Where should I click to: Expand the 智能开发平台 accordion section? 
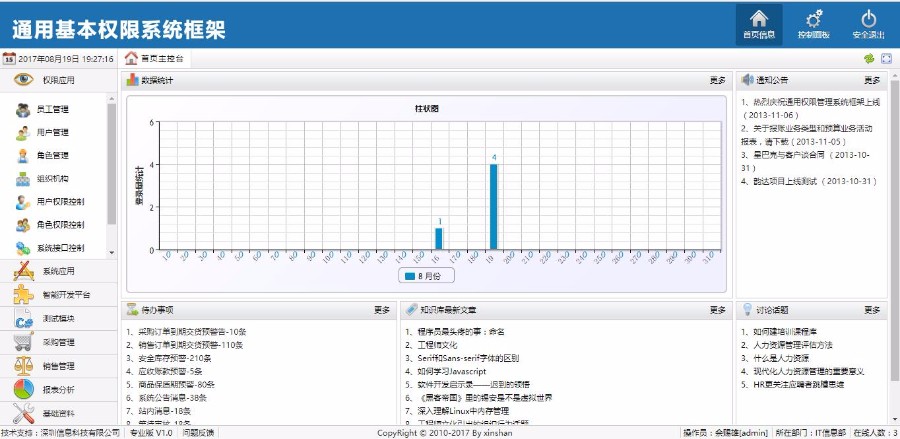[59, 295]
